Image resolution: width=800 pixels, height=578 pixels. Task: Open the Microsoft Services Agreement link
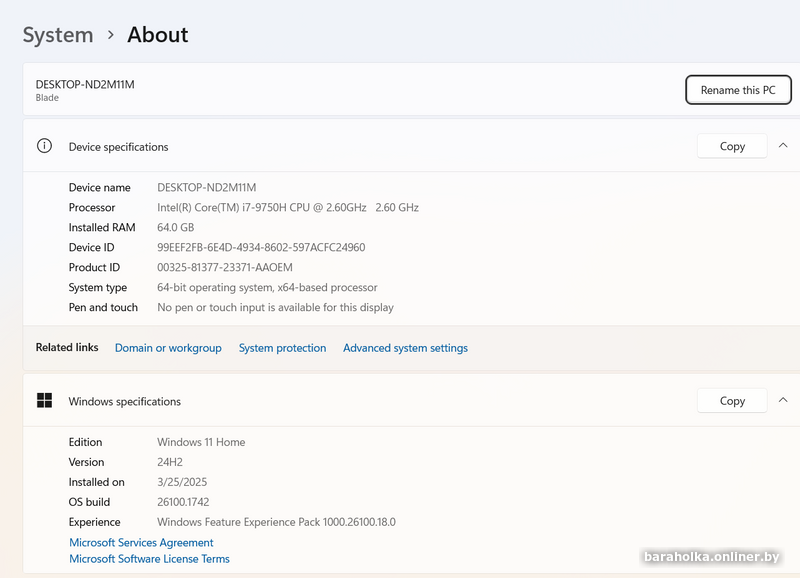tap(141, 542)
